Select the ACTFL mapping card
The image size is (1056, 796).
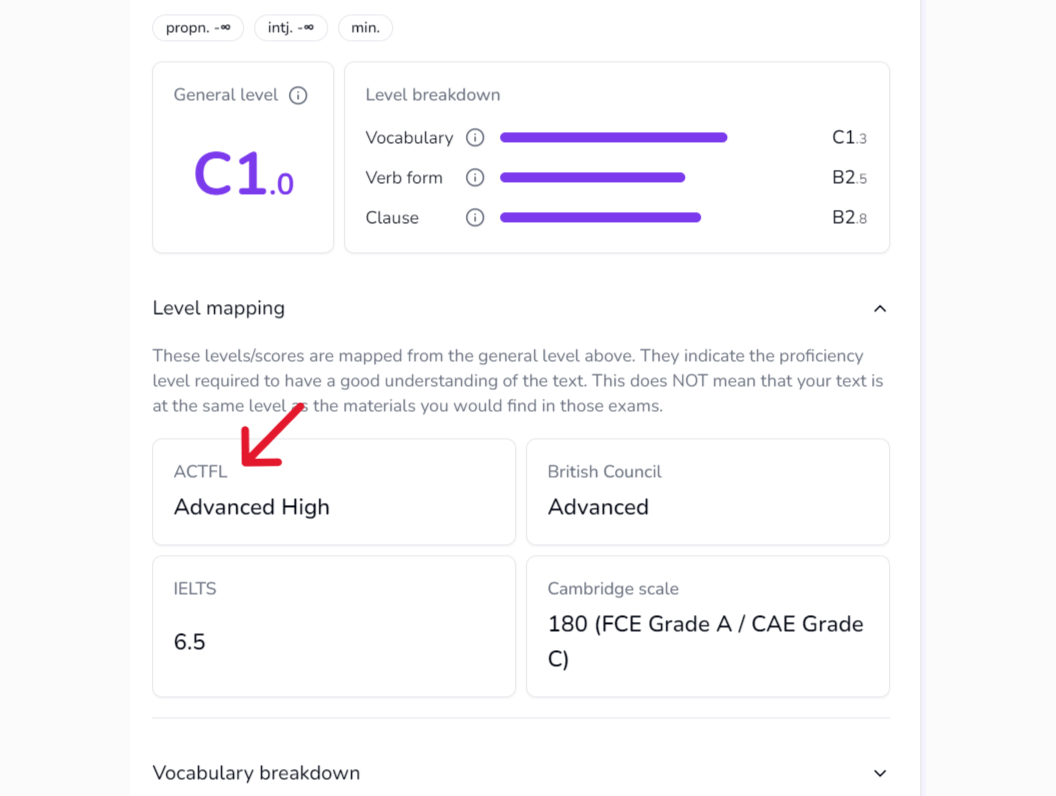[333, 491]
